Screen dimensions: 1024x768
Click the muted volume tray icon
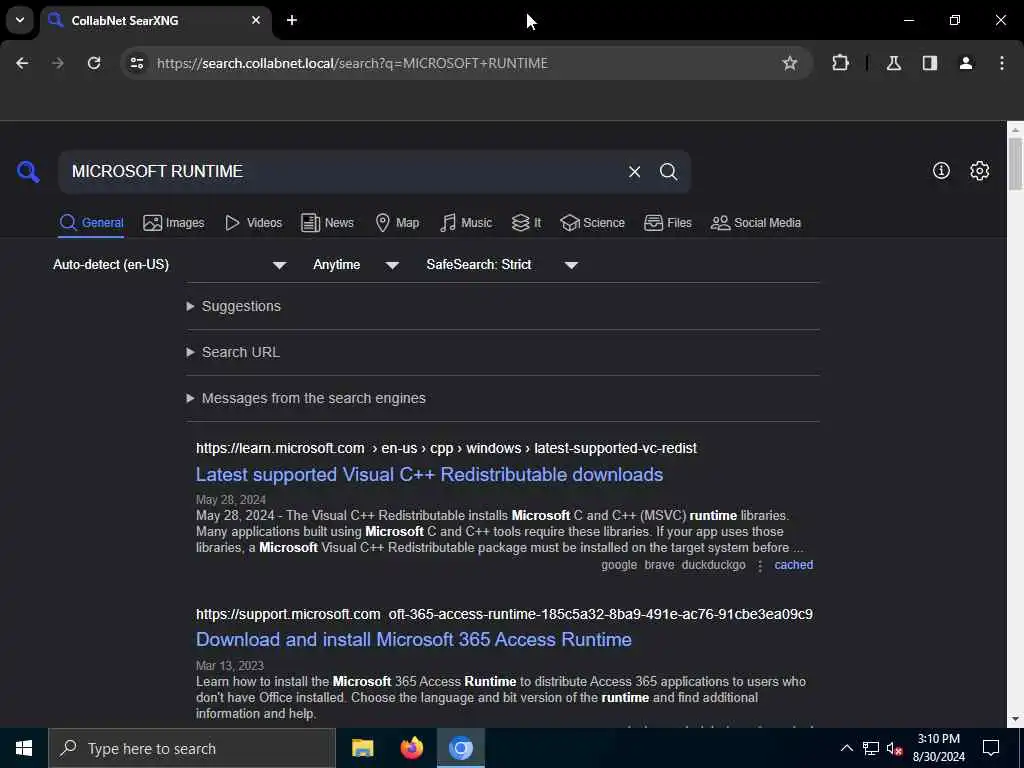point(894,748)
